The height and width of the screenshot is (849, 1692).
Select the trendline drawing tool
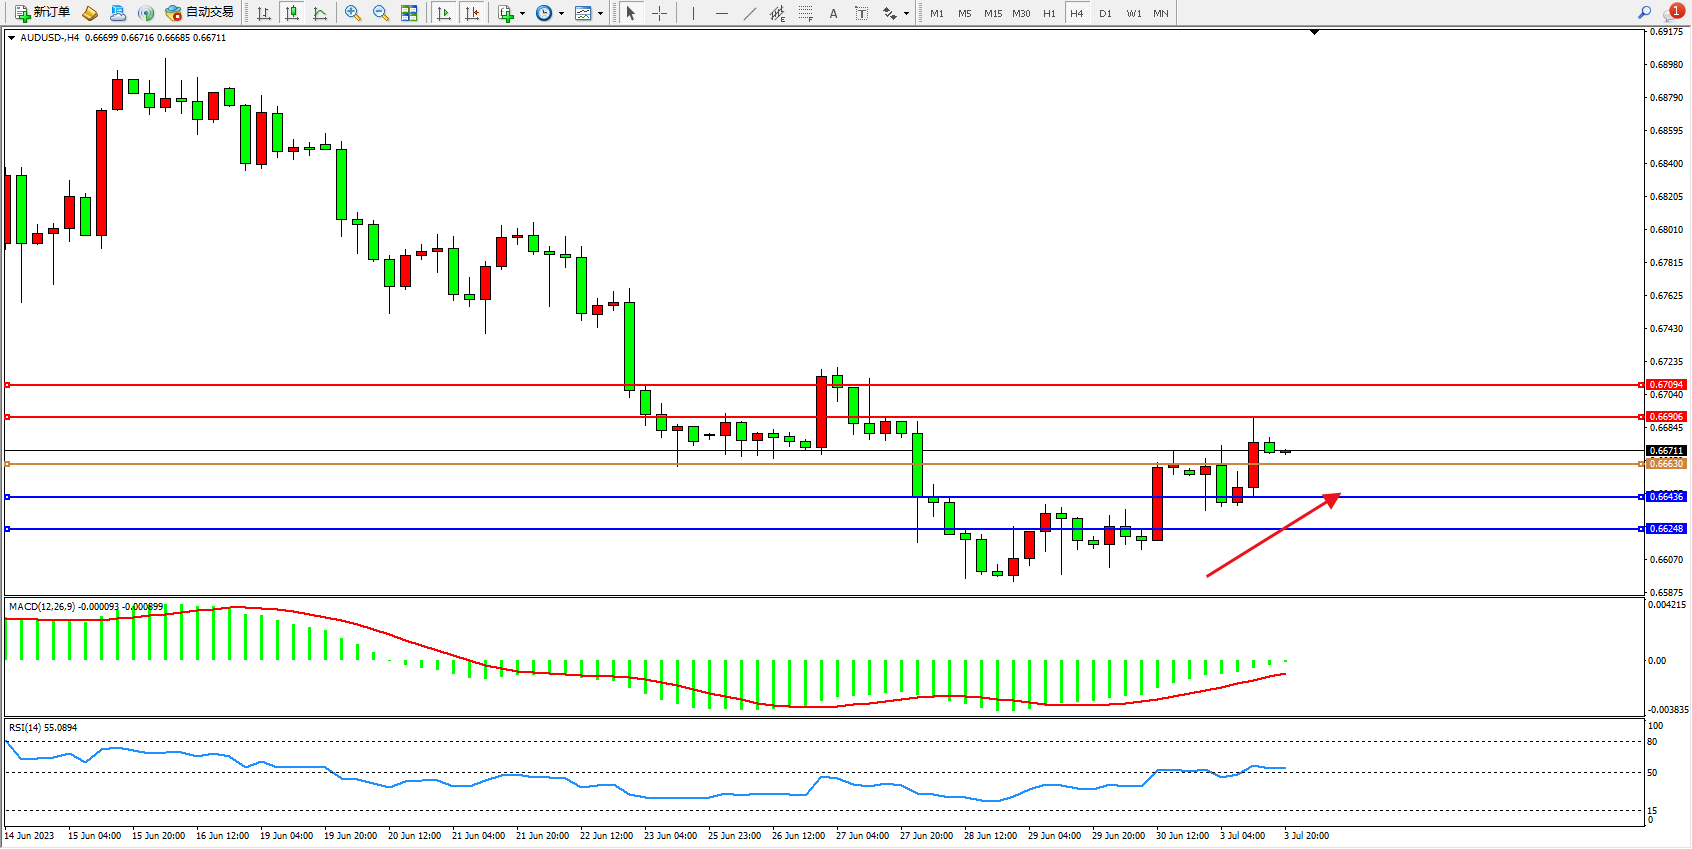(750, 13)
